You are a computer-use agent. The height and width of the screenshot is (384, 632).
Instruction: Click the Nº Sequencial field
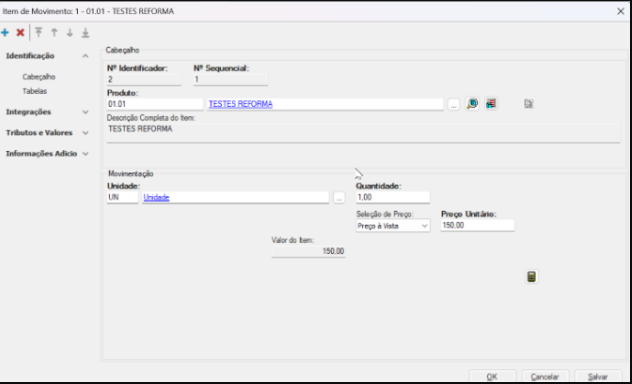tap(231, 80)
